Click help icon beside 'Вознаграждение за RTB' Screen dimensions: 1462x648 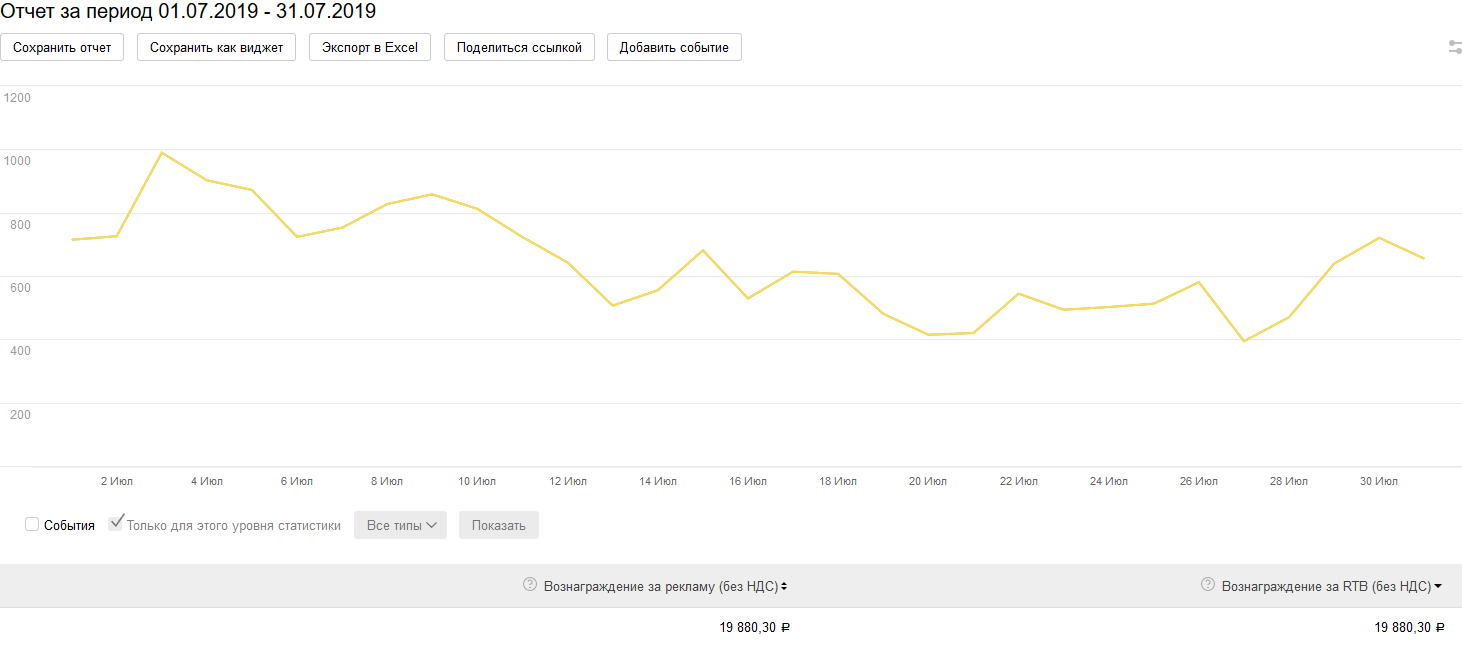click(x=1208, y=585)
